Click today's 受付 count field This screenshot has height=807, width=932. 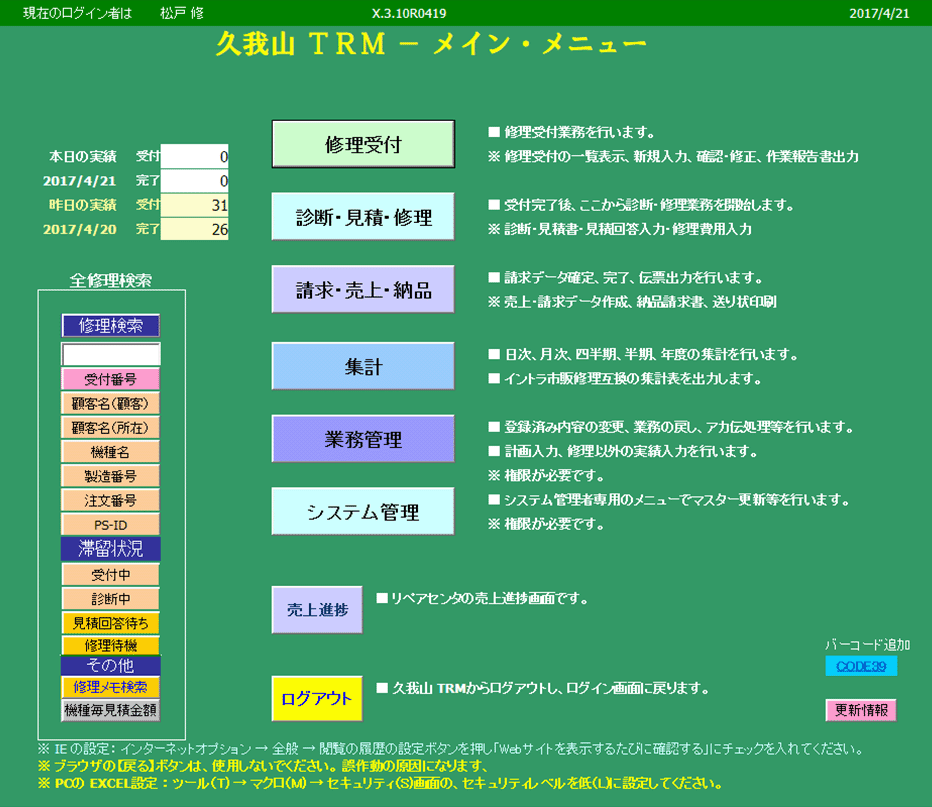(194, 156)
